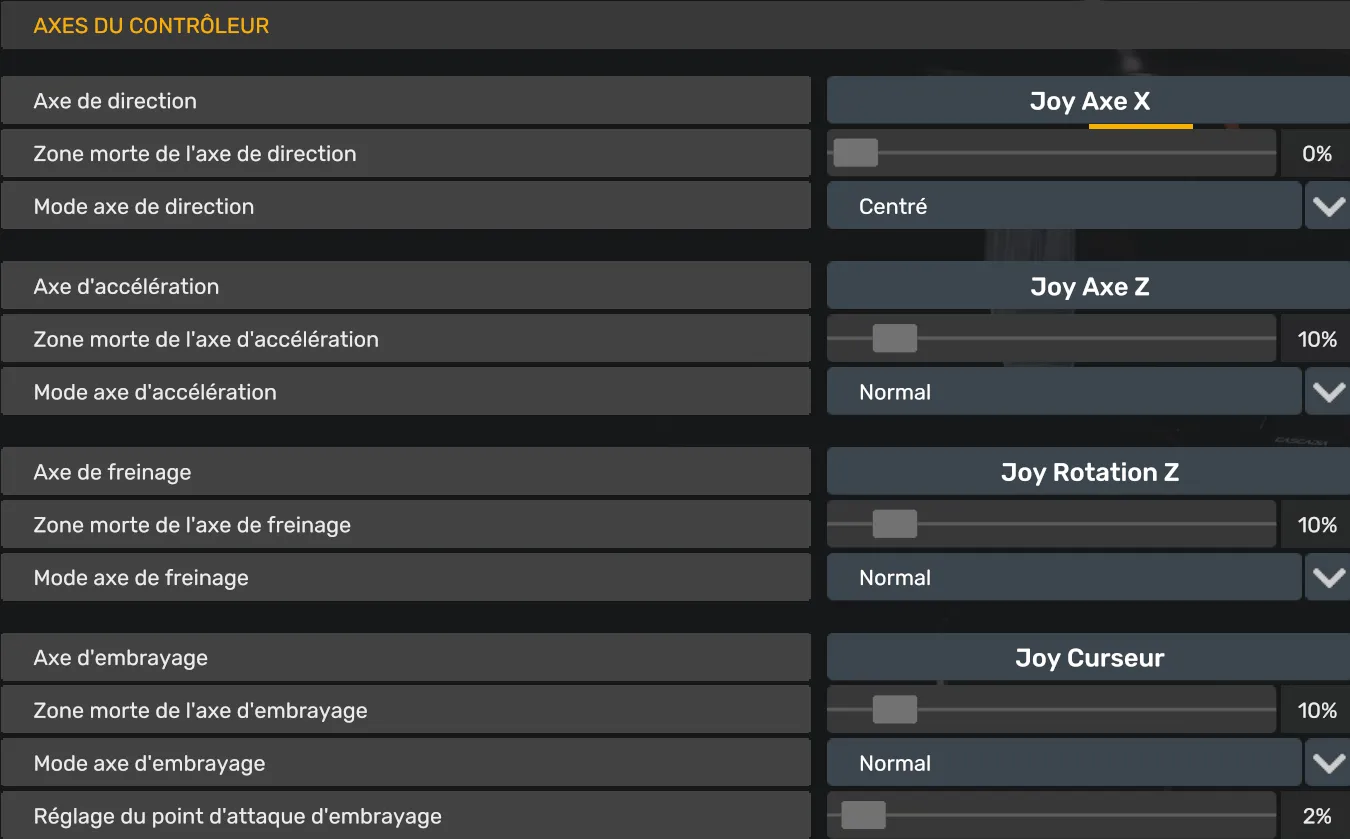
Task: Click chevron arrow for Mode axe d'embrayage
Action: click(1329, 764)
